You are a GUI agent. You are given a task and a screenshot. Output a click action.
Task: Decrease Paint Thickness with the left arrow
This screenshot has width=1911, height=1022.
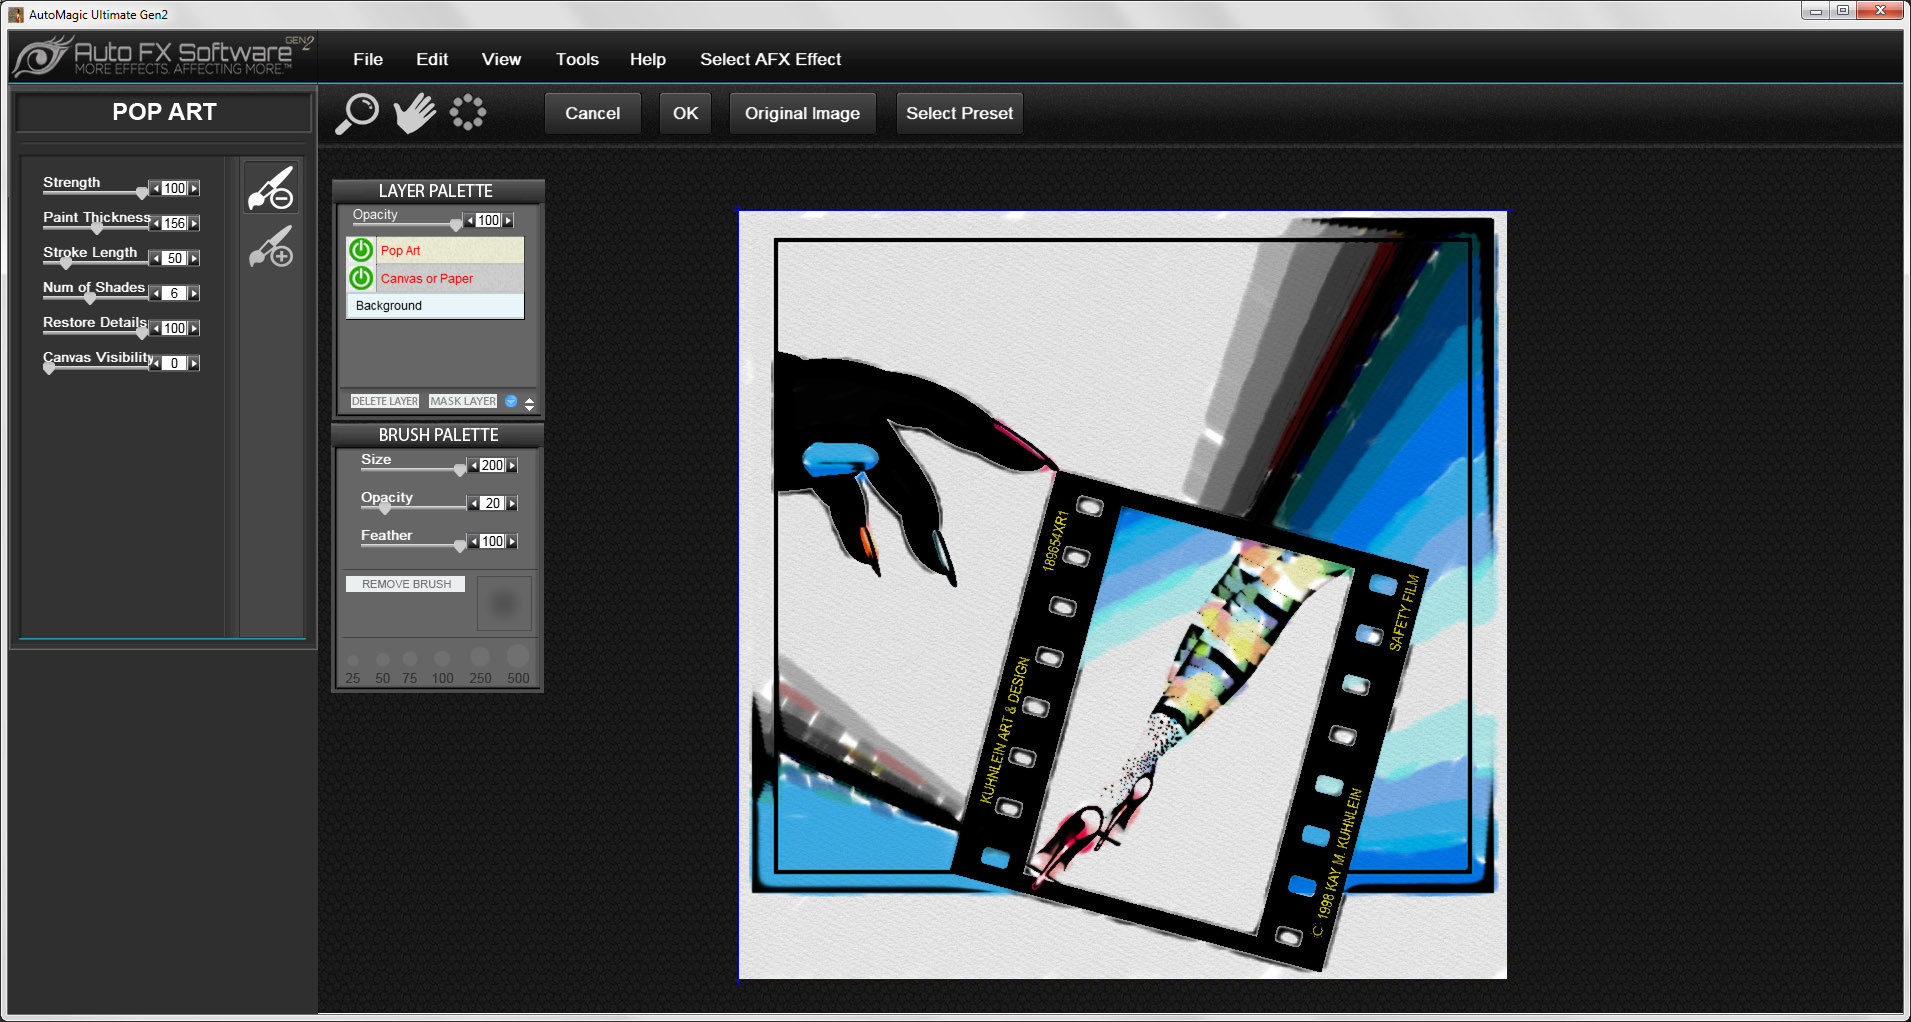(155, 223)
